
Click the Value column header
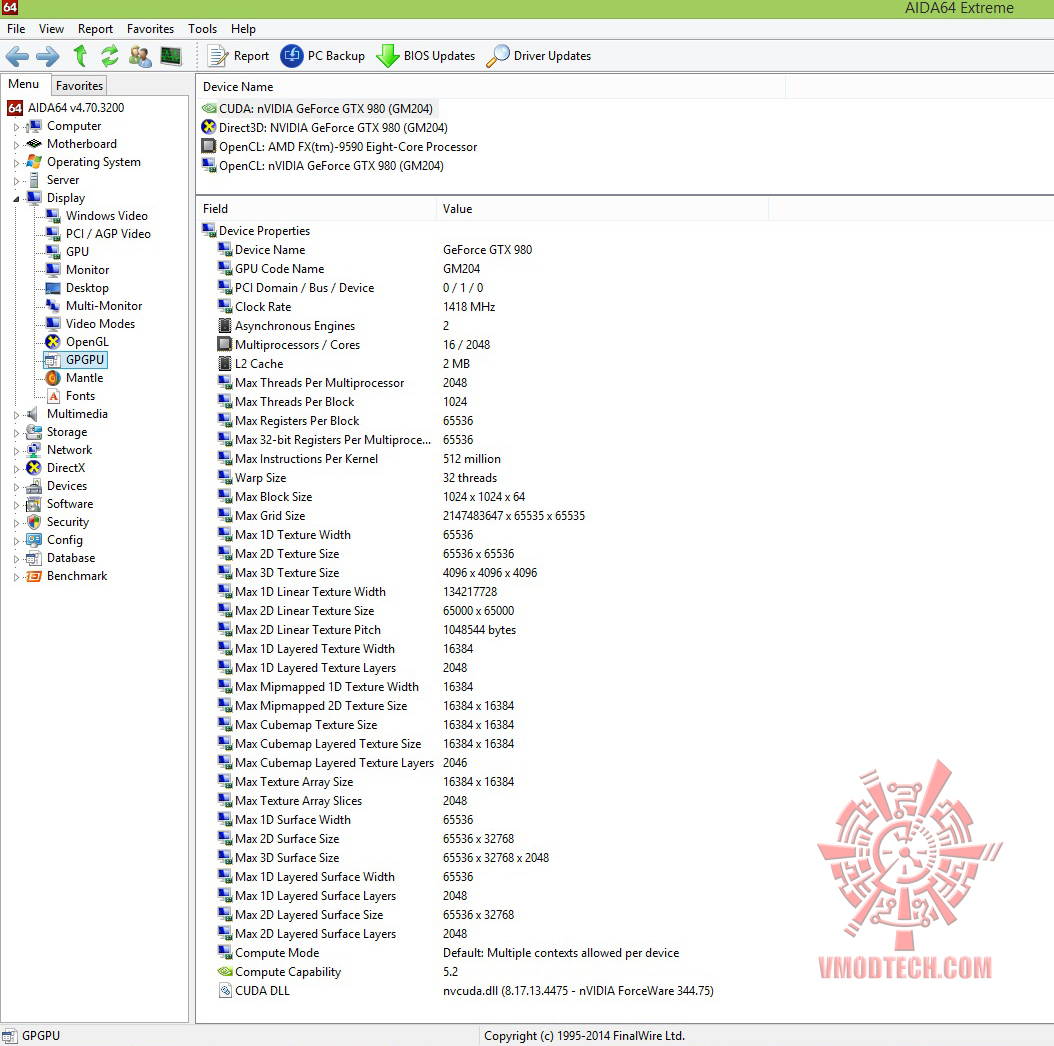[602, 209]
